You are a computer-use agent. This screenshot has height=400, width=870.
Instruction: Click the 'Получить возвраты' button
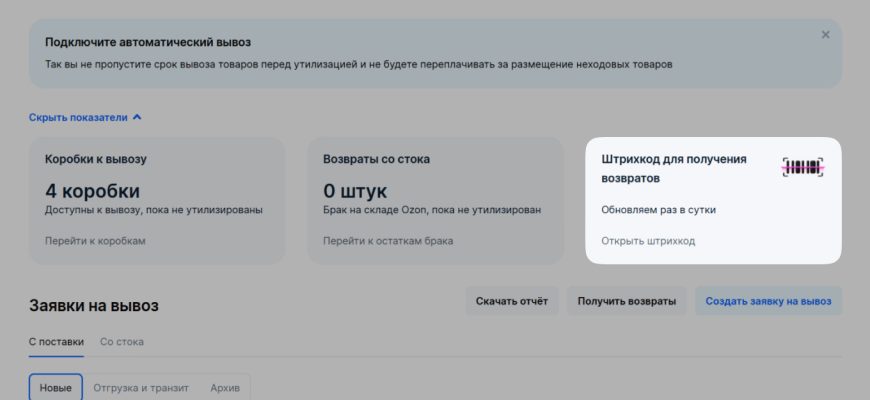(x=626, y=301)
